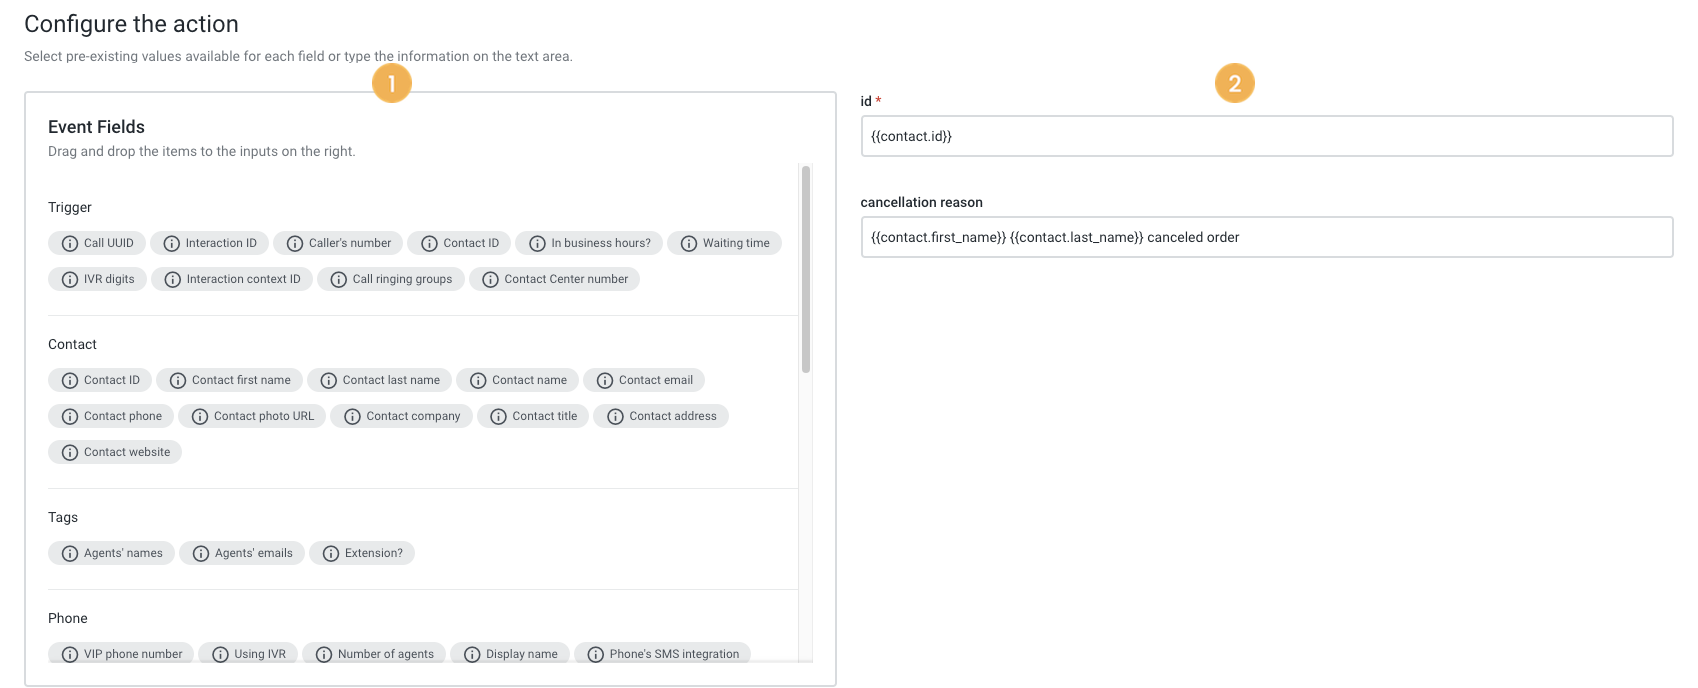
Task: View info icon for Contact address
Action: pyautogui.click(x=615, y=416)
